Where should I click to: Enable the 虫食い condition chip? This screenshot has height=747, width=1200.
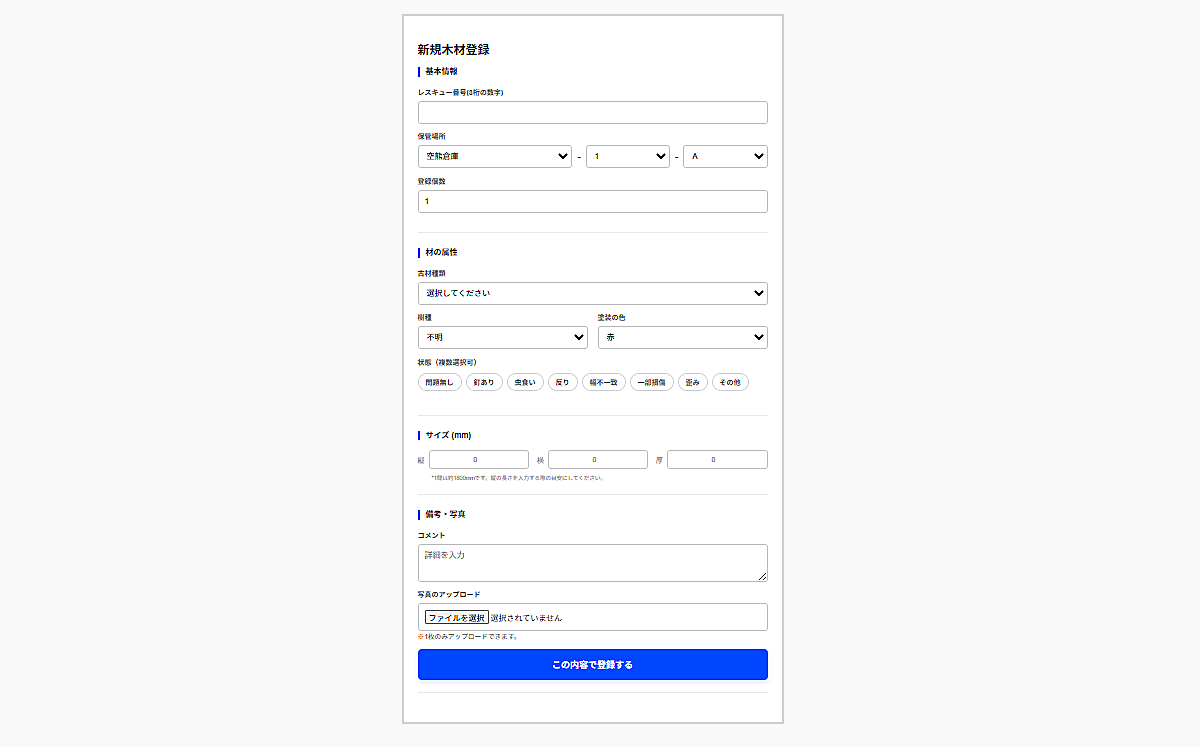click(x=525, y=382)
